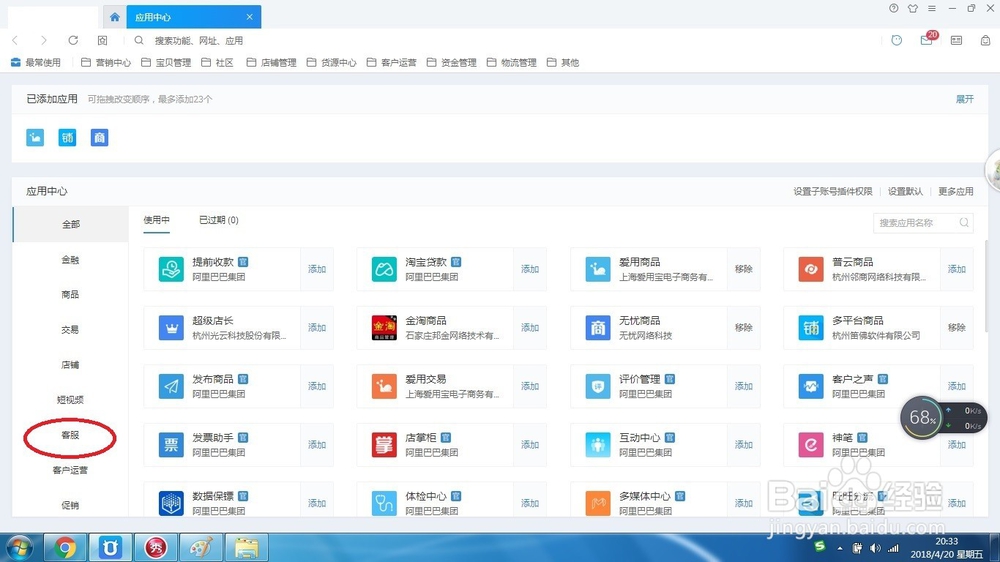Image resolution: width=1000 pixels, height=562 pixels.
Task: Click the 客户之声 app icon
Action: point(811,387)
